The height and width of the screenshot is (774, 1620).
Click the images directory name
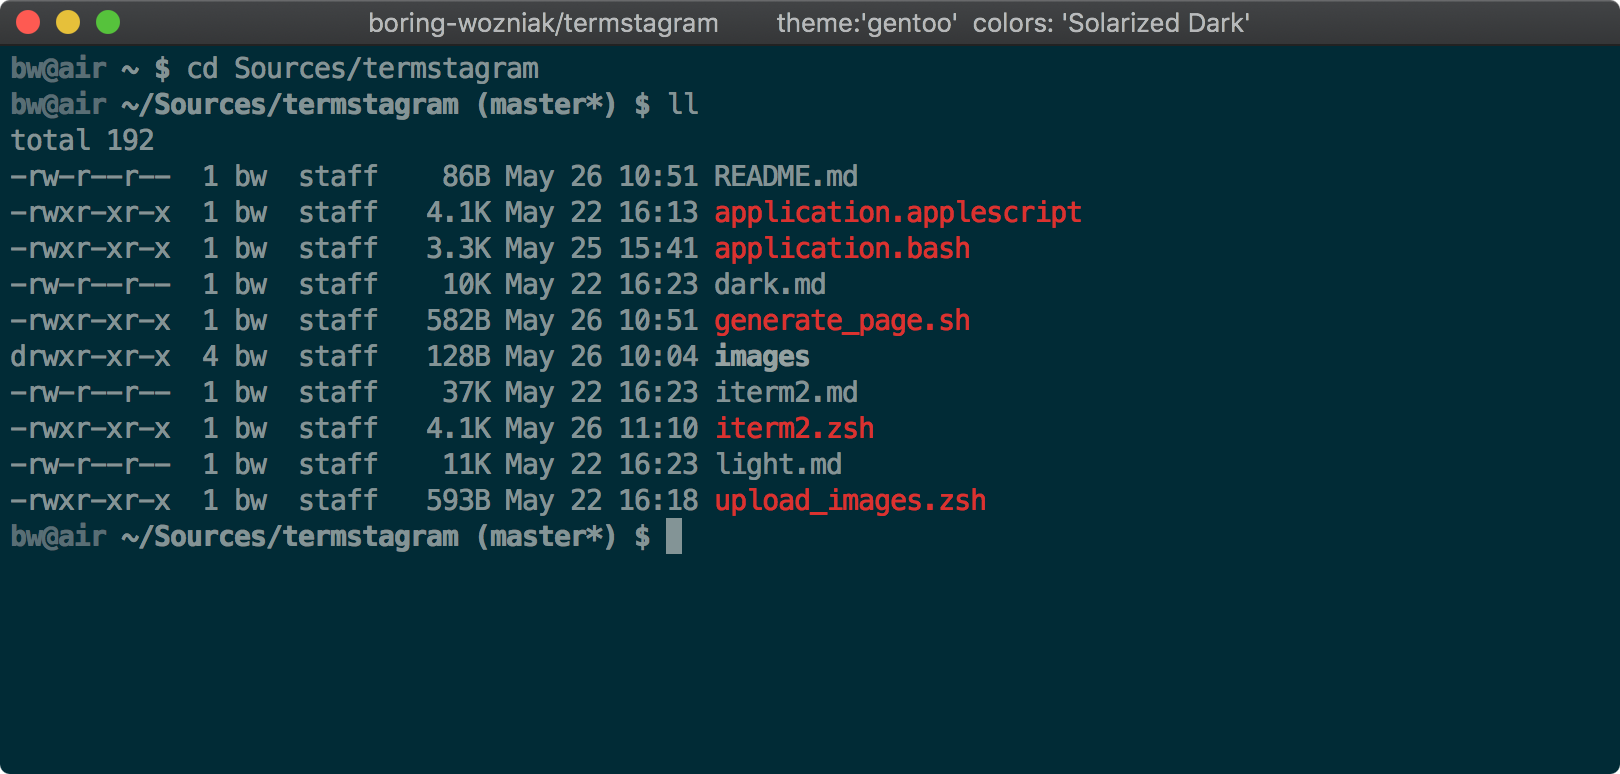click(761, 357)
